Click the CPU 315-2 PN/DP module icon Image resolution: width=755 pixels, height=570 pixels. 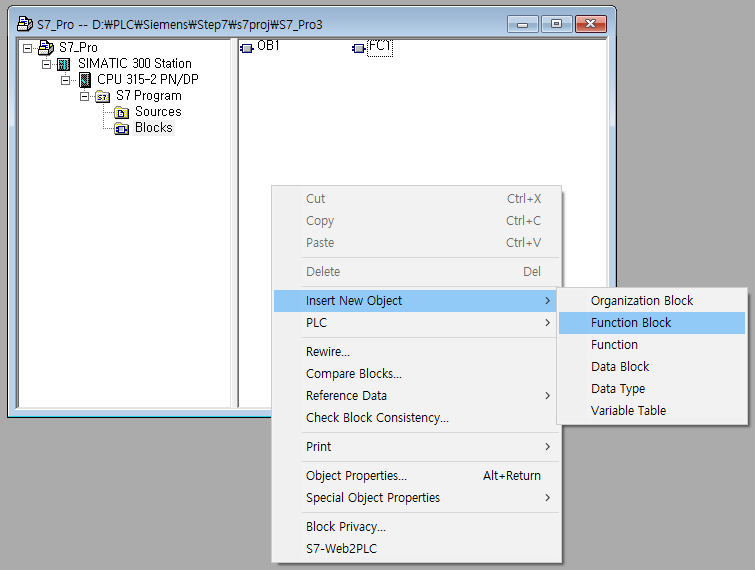click(x=85, y=80)
